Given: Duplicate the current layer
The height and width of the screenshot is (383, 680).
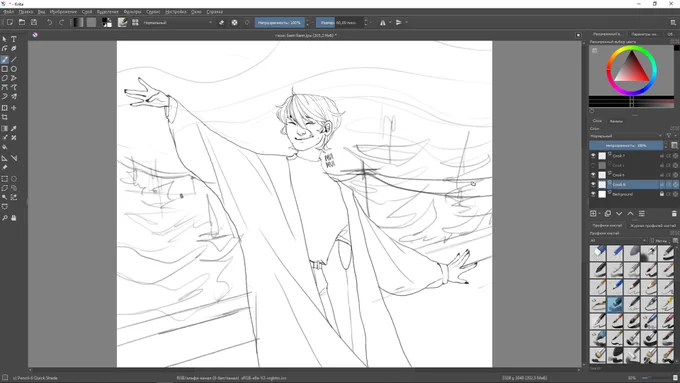Looking at the screenshot, I should (x=608, y=213).
